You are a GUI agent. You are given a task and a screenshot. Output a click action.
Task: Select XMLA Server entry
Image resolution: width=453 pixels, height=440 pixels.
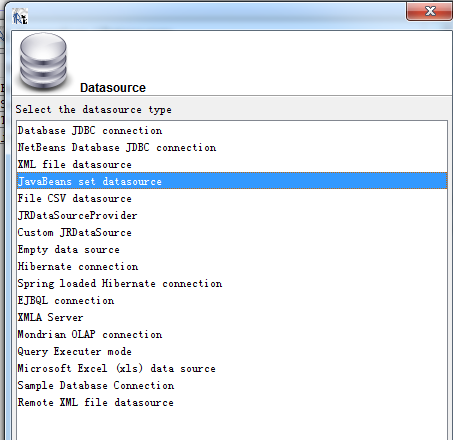click(232, 318)
